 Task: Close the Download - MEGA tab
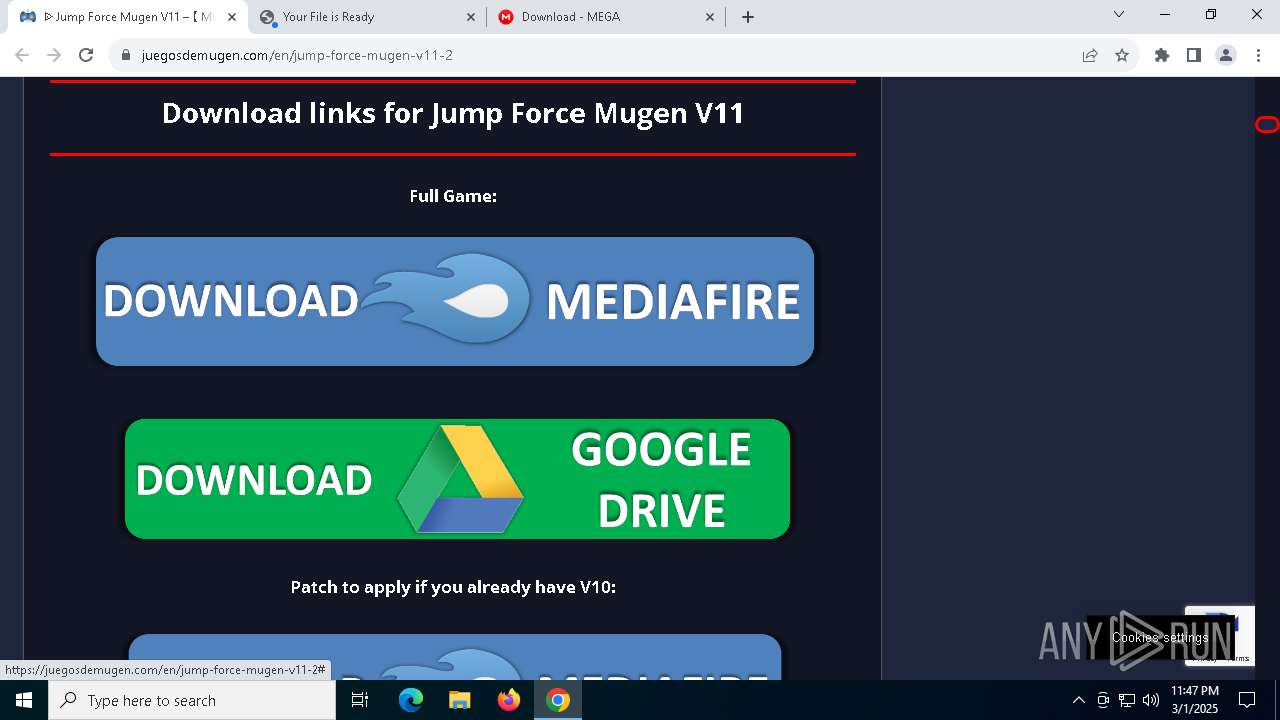click(x=710, y=17)
